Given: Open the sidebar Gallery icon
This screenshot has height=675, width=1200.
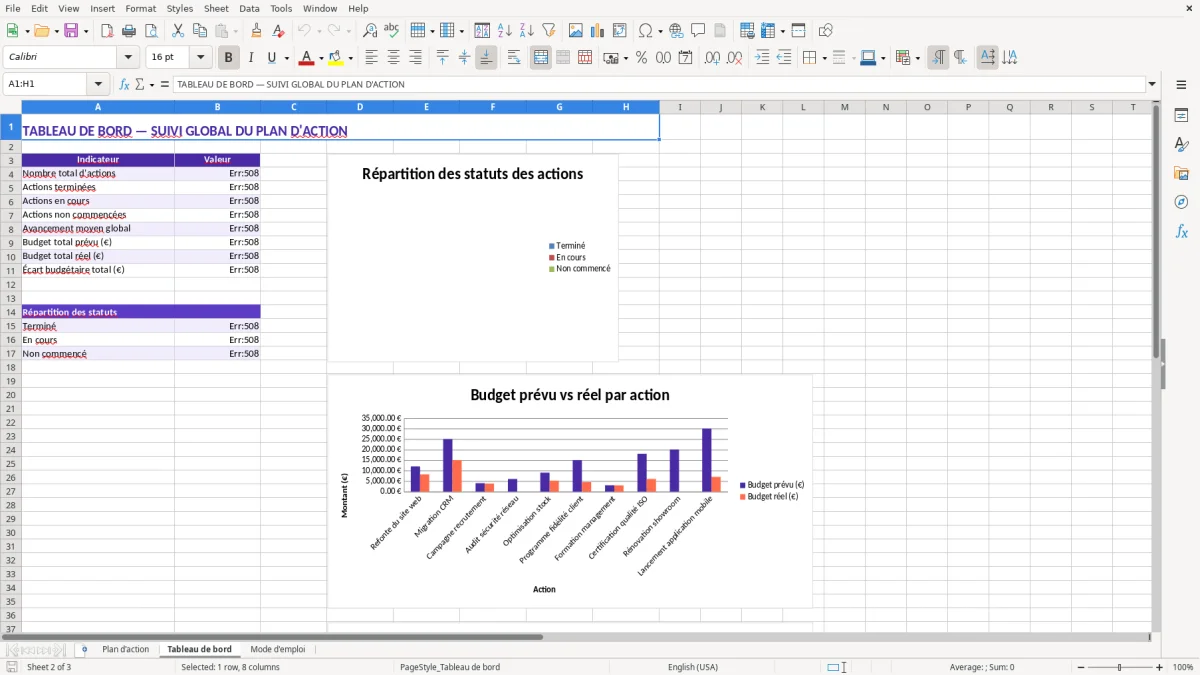Looking at the screenshot, I should 1181,173.
